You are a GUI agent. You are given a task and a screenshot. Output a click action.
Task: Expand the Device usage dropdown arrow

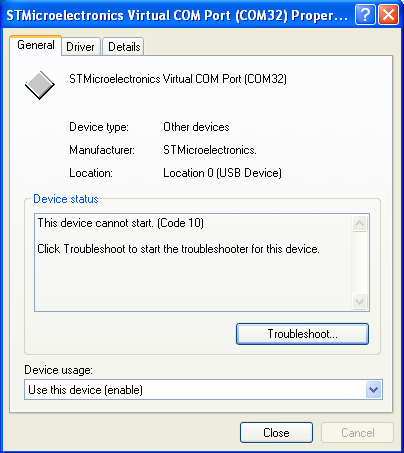click(x=373, y=390)
